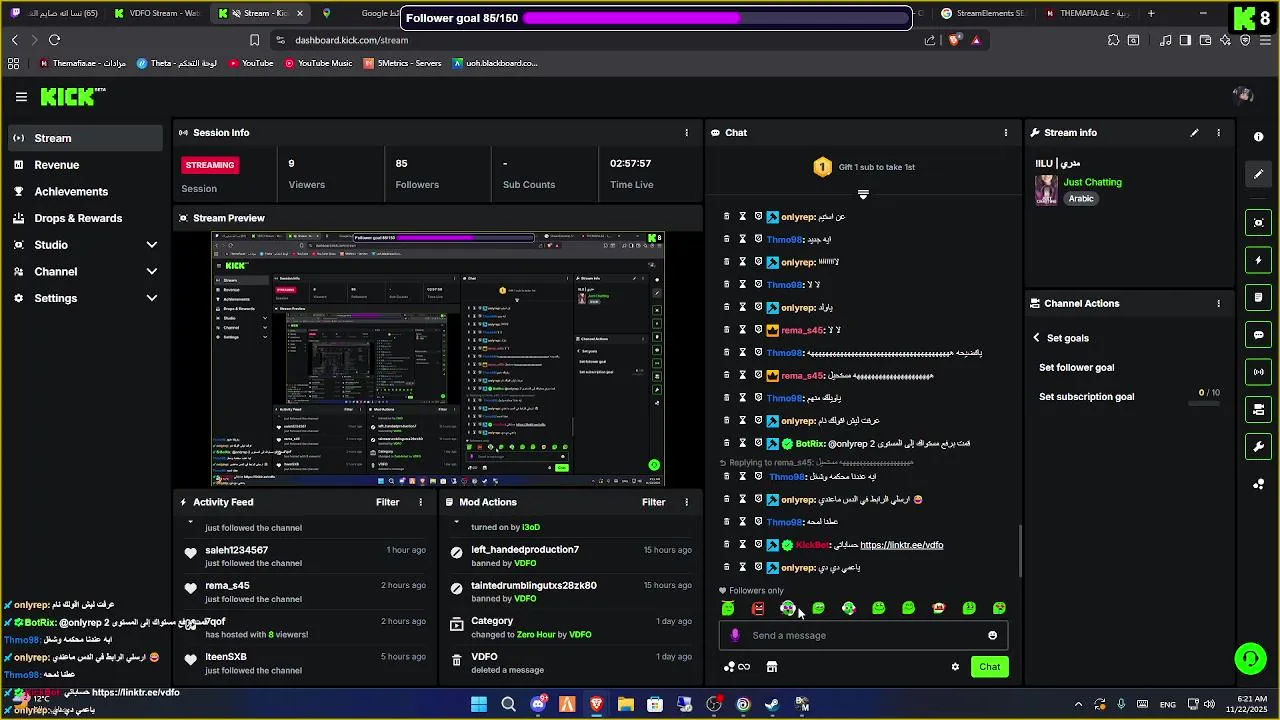Expand the Studio sidebar chevron

coord(152,245)
